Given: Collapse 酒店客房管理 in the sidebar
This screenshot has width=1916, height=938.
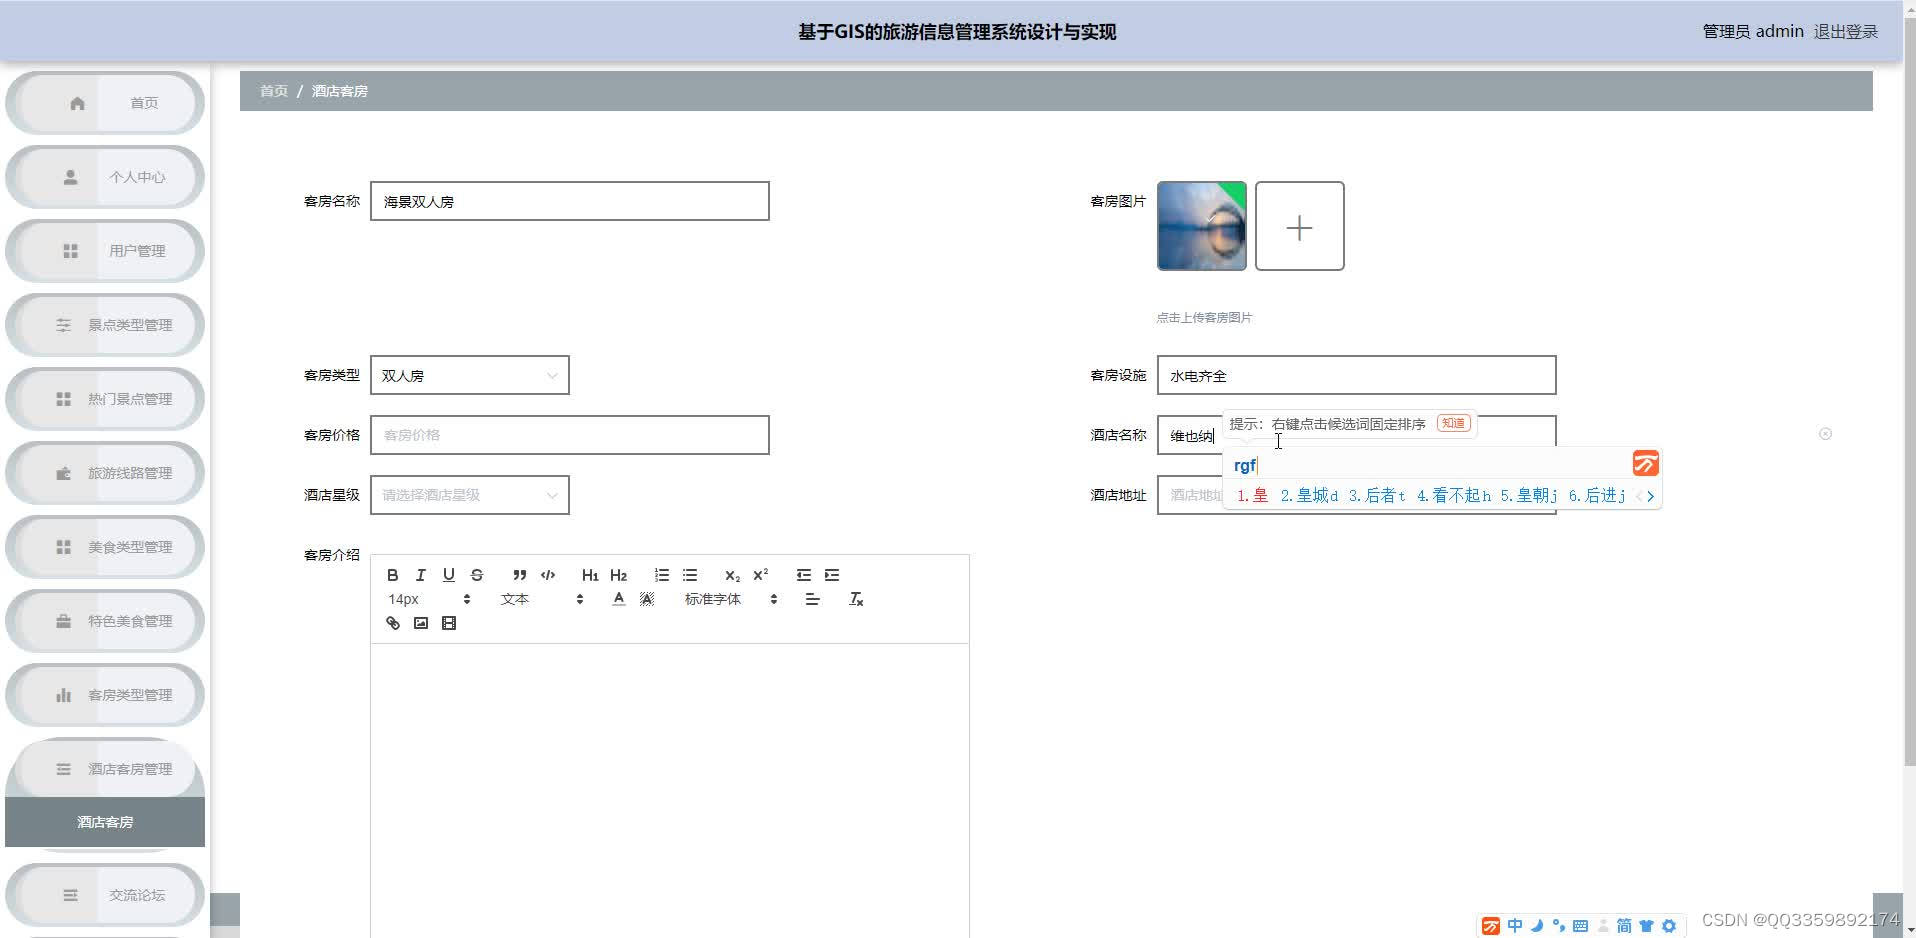Looking at the screenshot, I should tap(105, 769).
